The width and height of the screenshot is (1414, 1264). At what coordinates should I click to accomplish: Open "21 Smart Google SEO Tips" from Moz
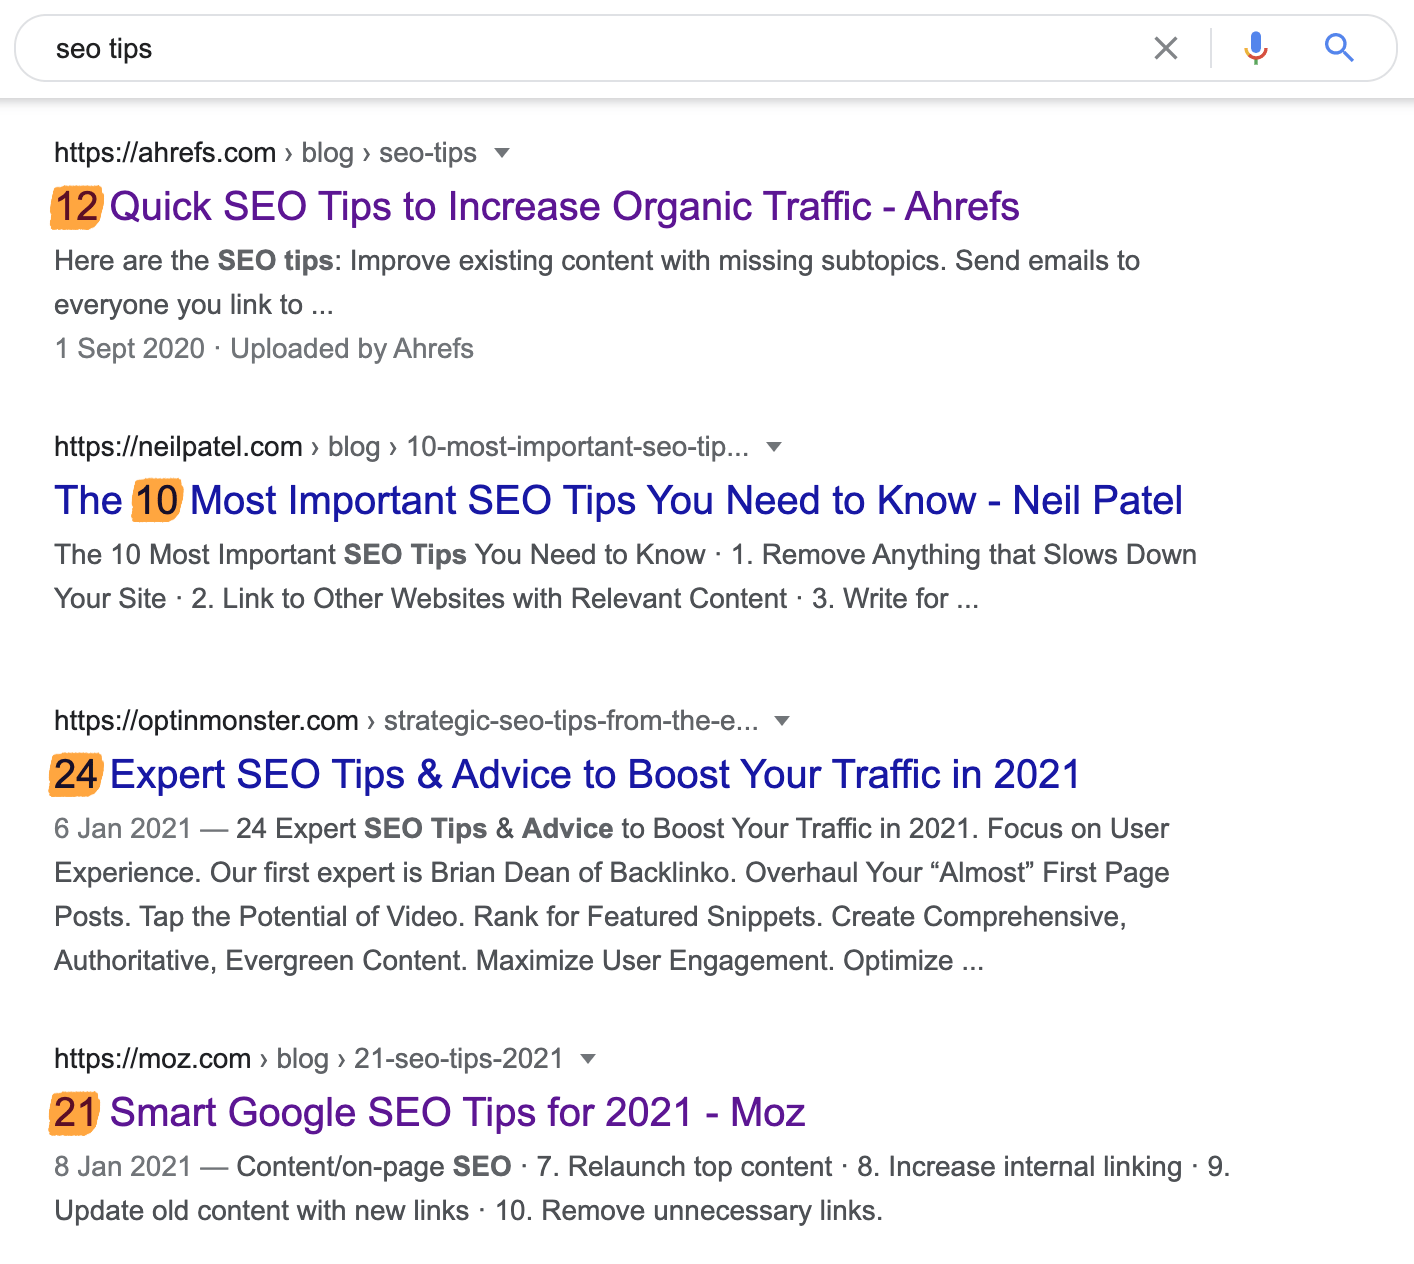click(x=428, y=1112)
